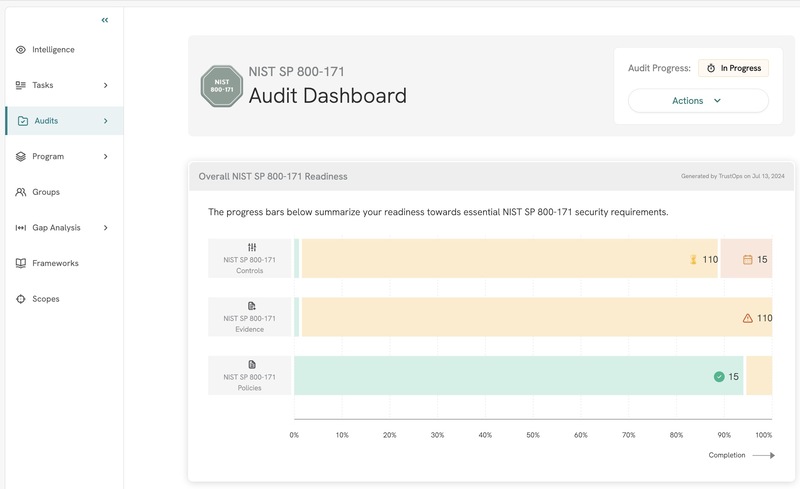Image resolution: width=800 pixels, height=489 pixels.
Task: Click the Policies document icon
Action: coord(252,364)
